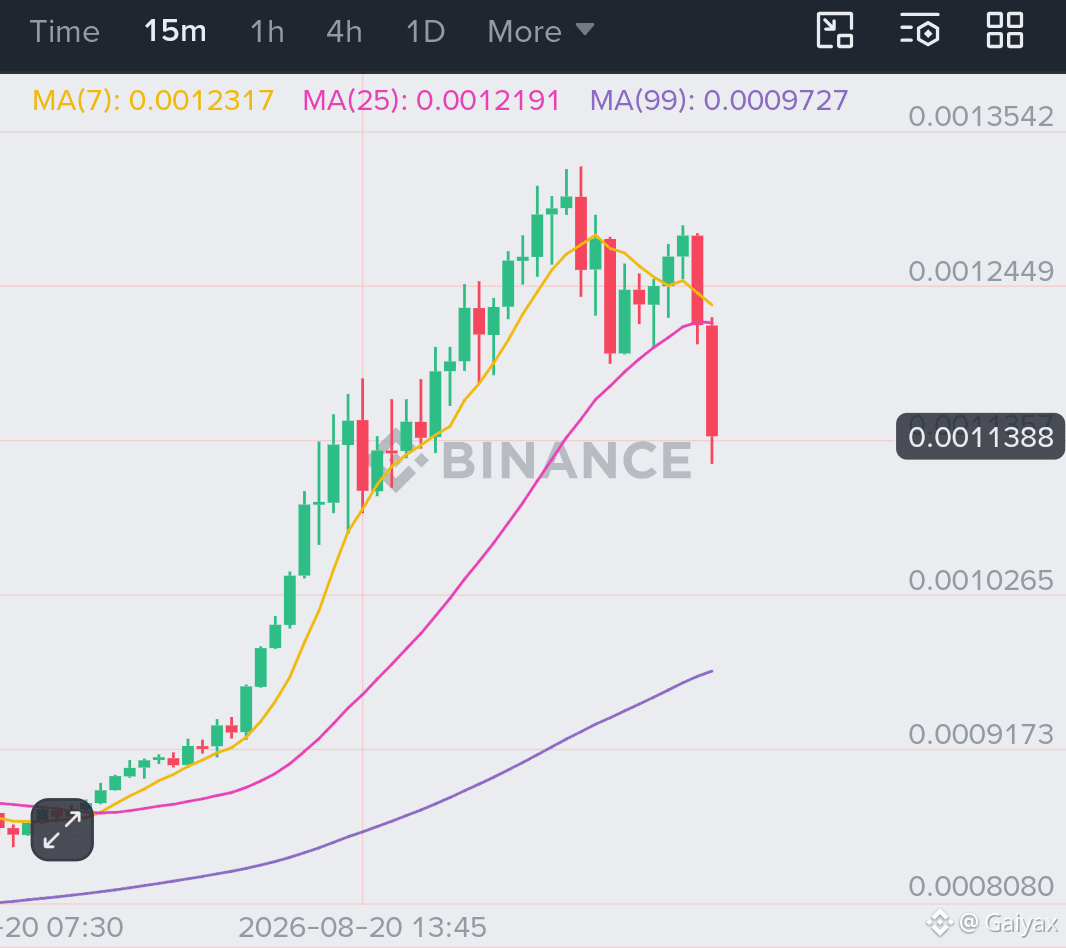Image resolution: width=1066 pixels, height=948 pixels.
Task: Click the MA(99): 0.0009727 label
Action: (x=719, y=101)
